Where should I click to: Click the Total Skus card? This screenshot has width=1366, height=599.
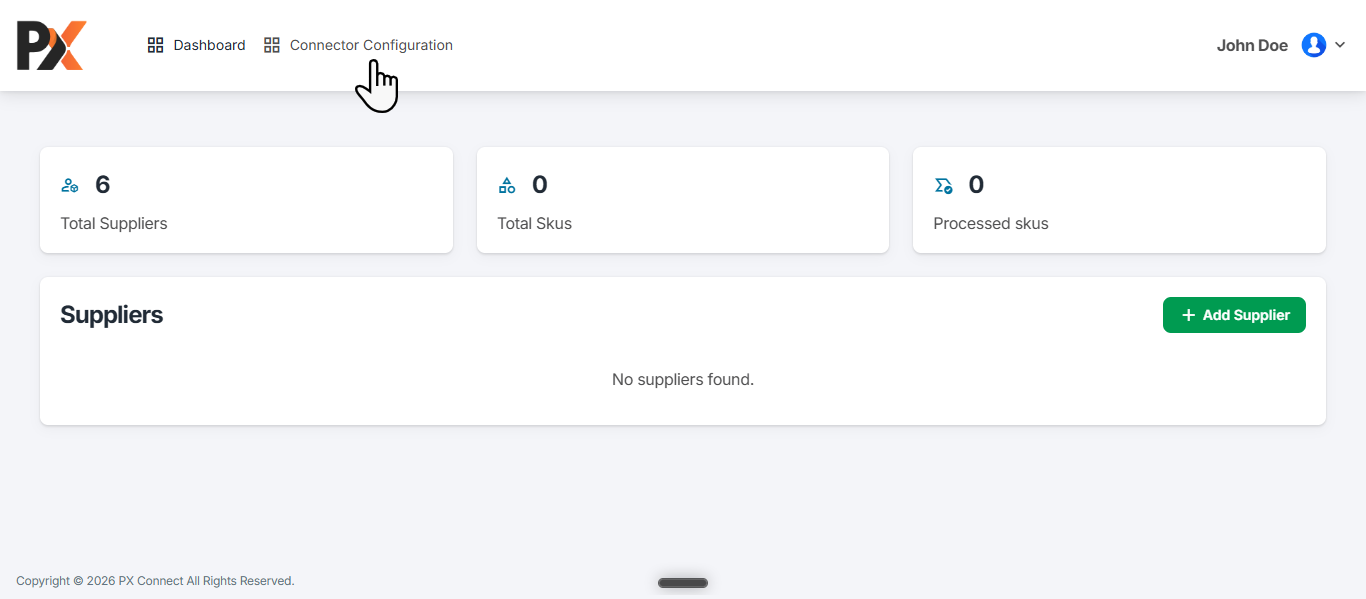pyautogui.click(x=683, y=200)
